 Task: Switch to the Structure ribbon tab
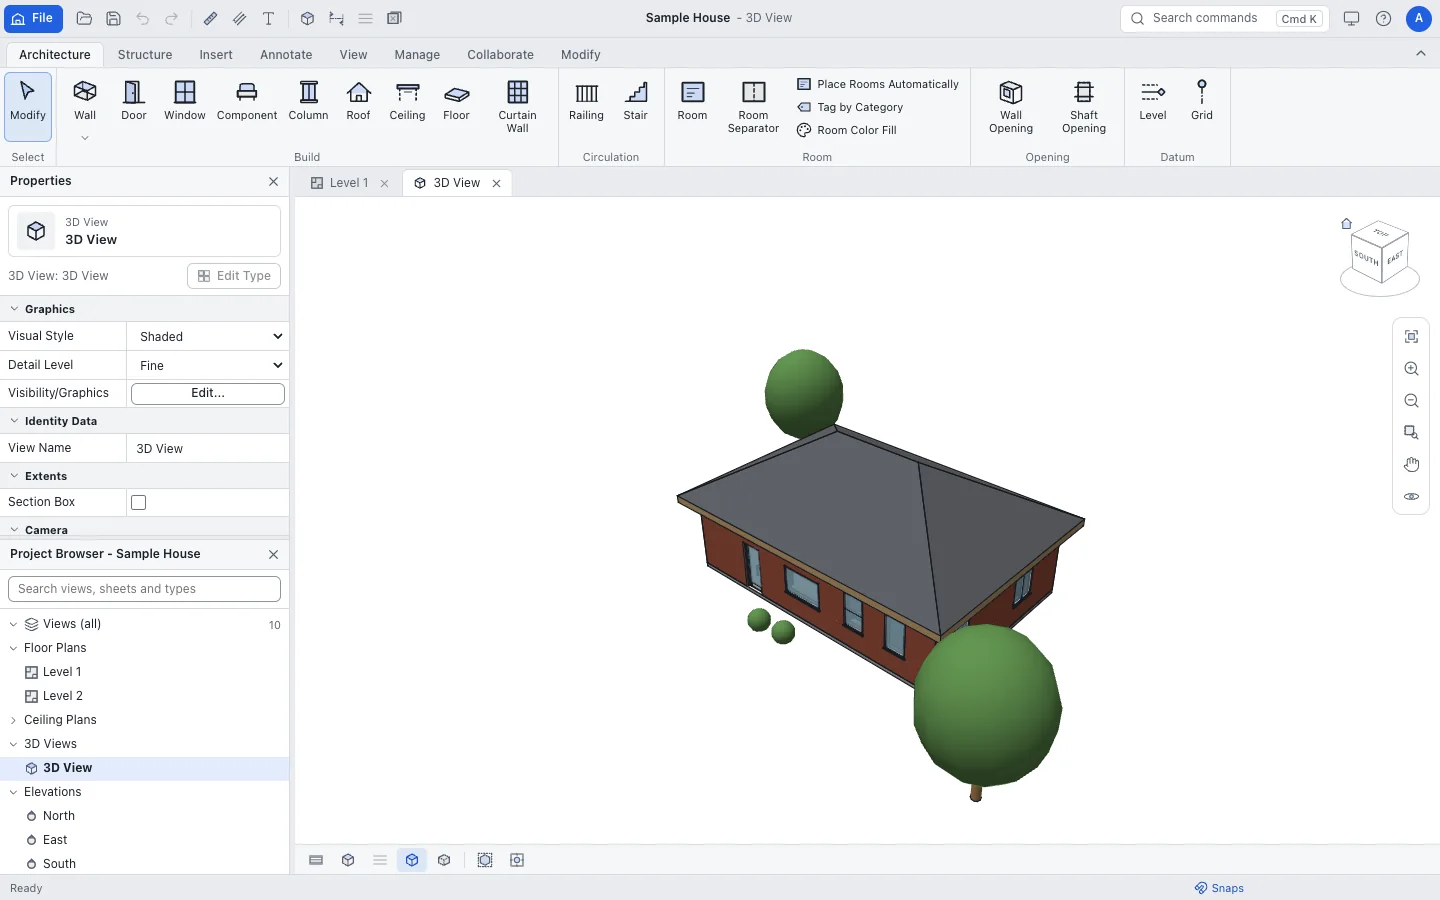pos(145,55)
